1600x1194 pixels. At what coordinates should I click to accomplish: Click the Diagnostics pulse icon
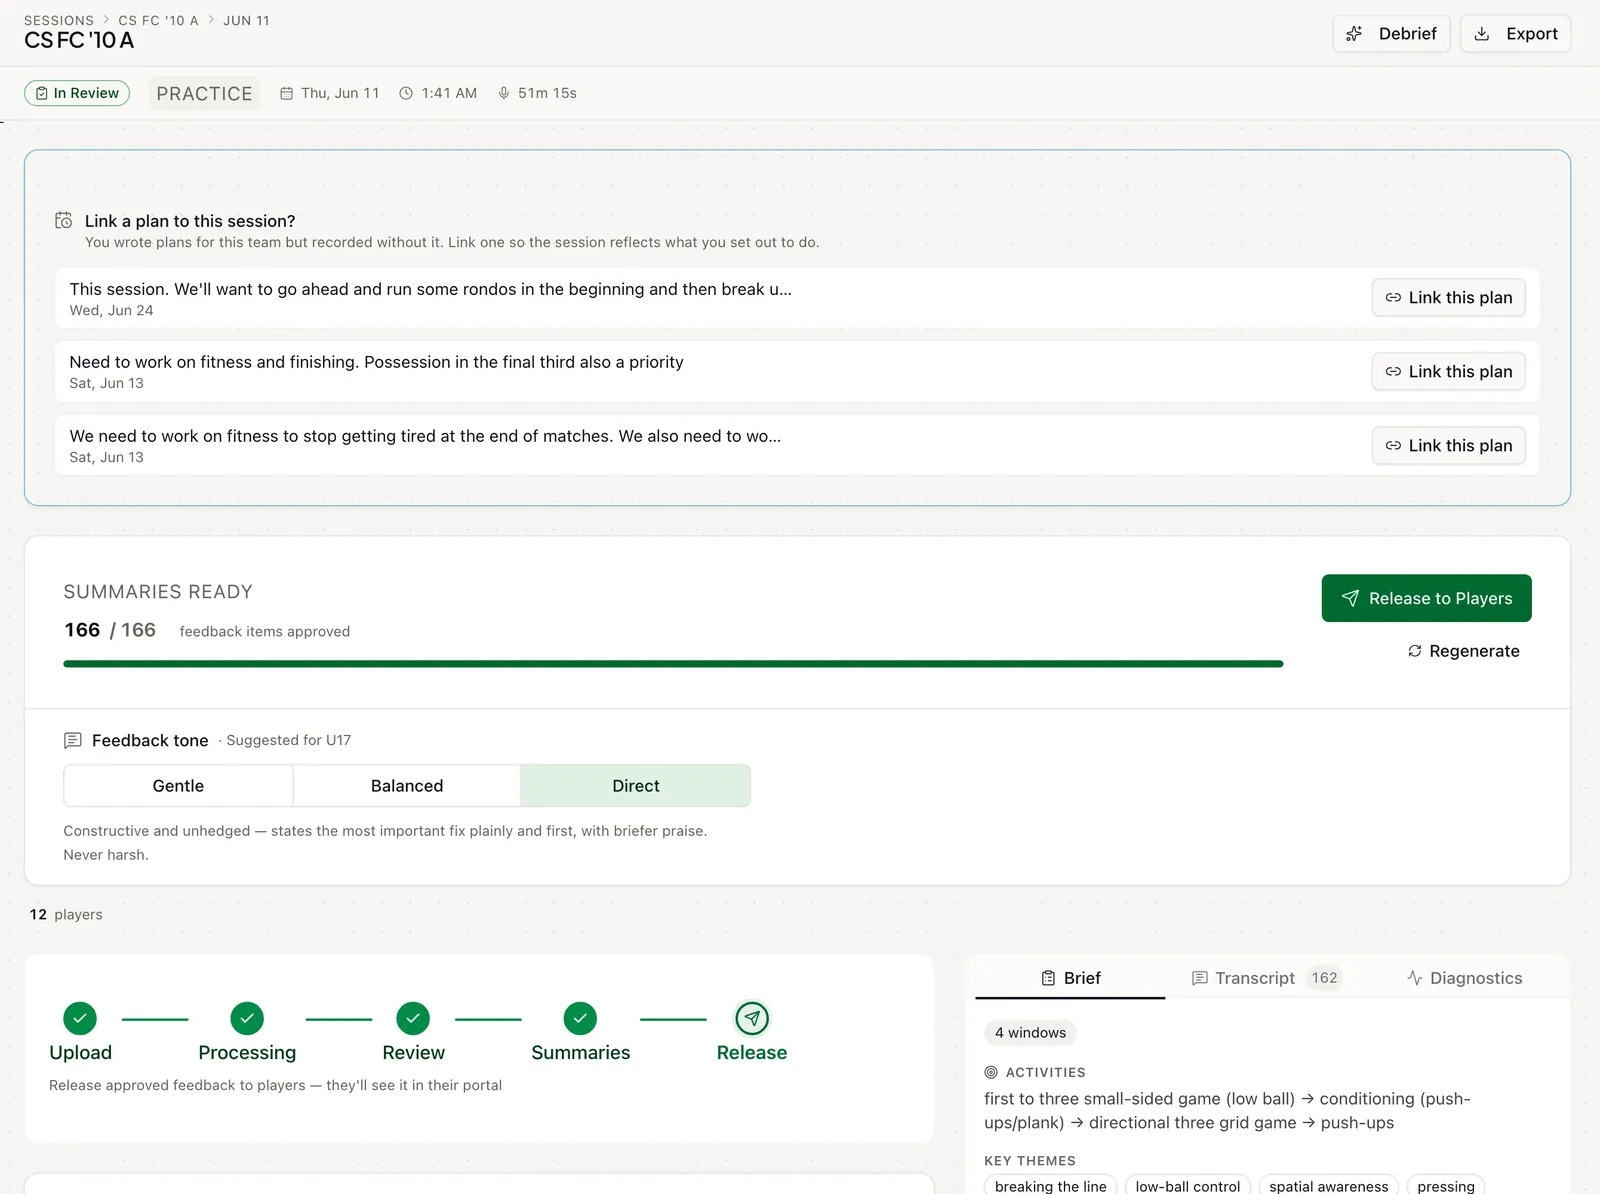(1415, 978)
